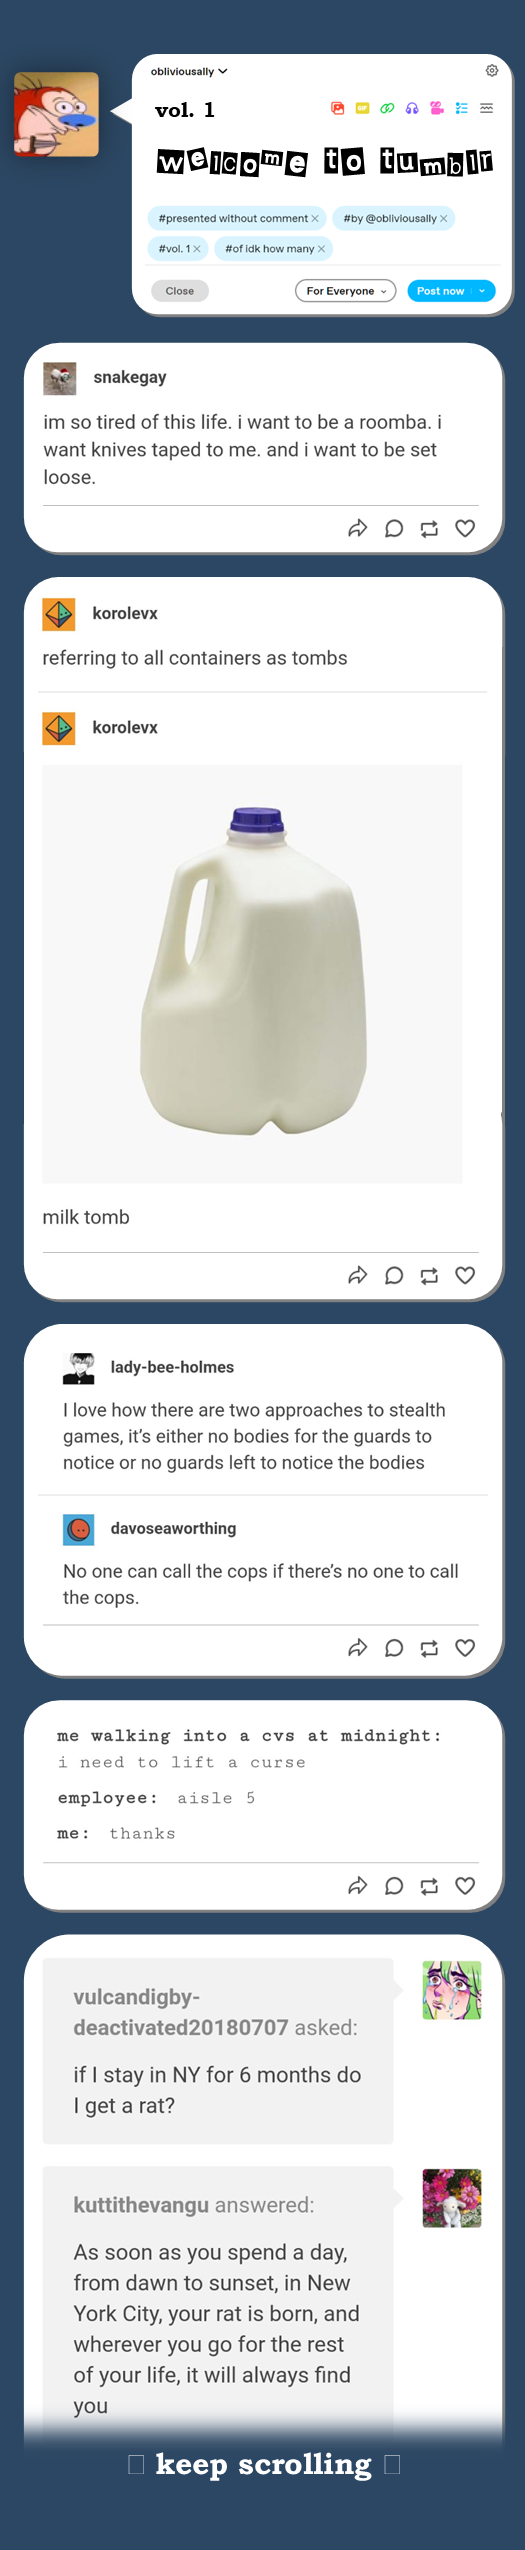This screenshot has height=2550, width=525.
Task: Like the milk tomb post
Action: [x=465, y=1275]
